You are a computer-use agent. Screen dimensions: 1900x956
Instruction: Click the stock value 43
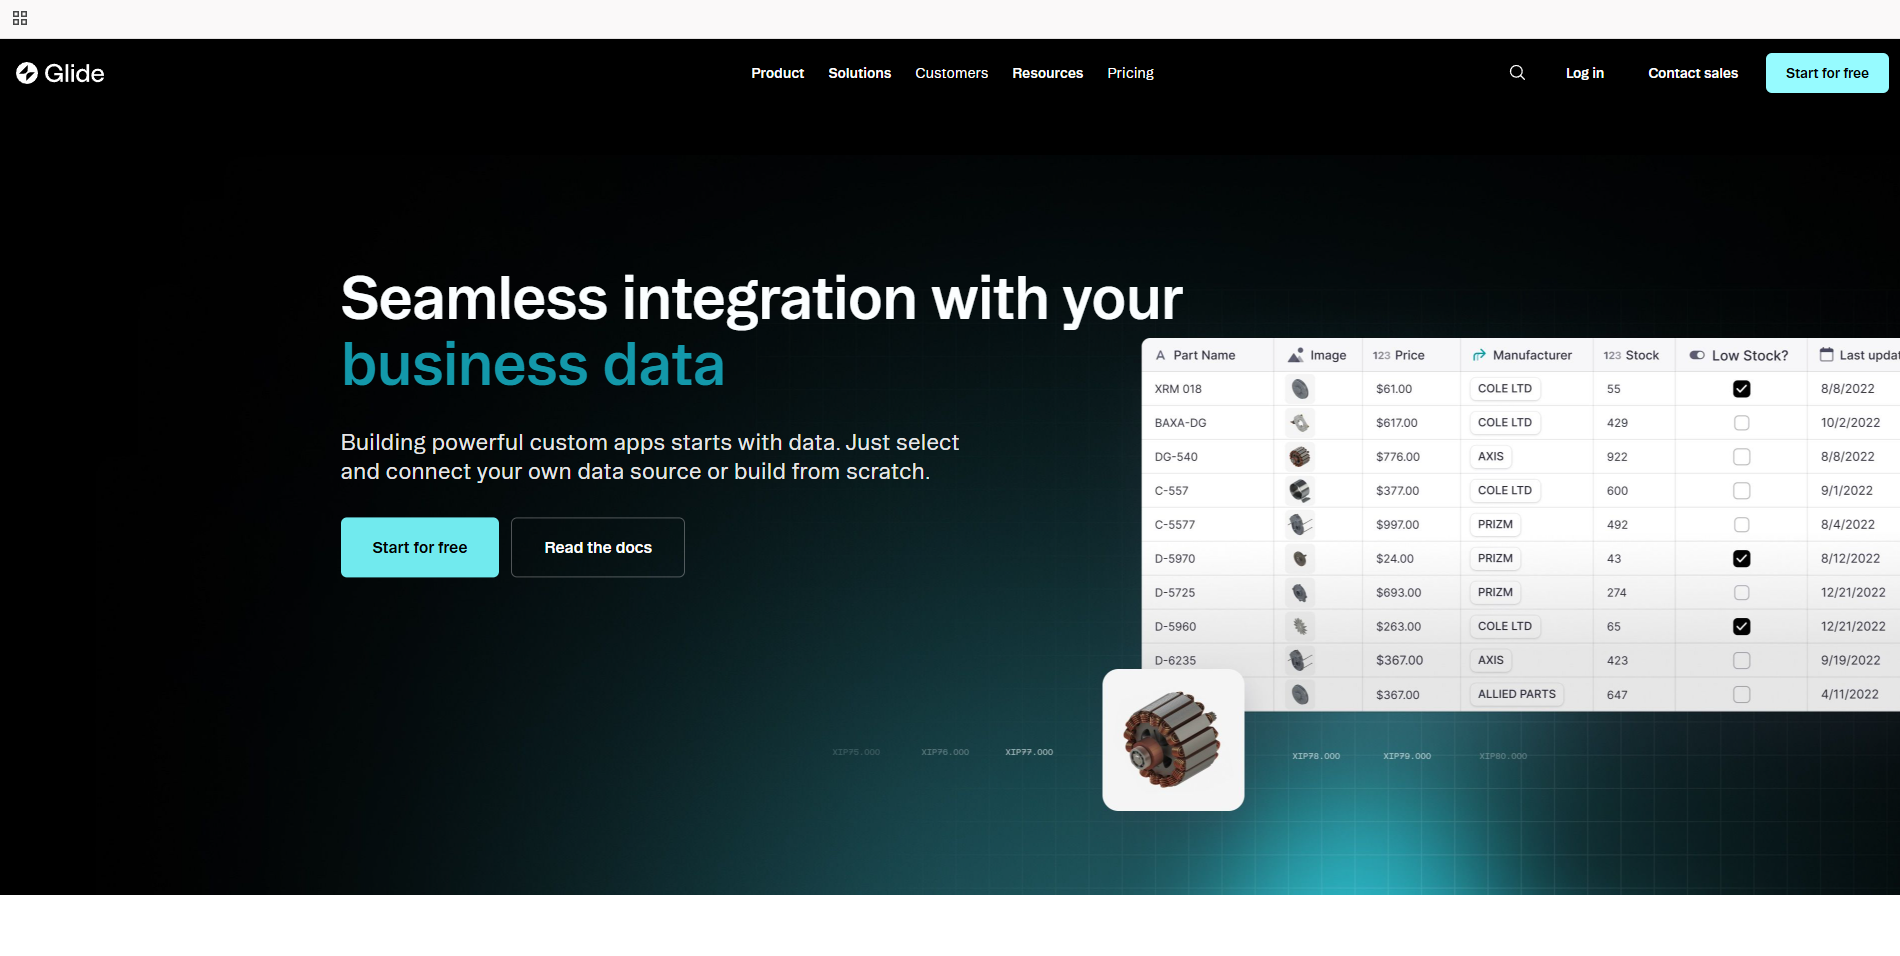coord(1614,559)
